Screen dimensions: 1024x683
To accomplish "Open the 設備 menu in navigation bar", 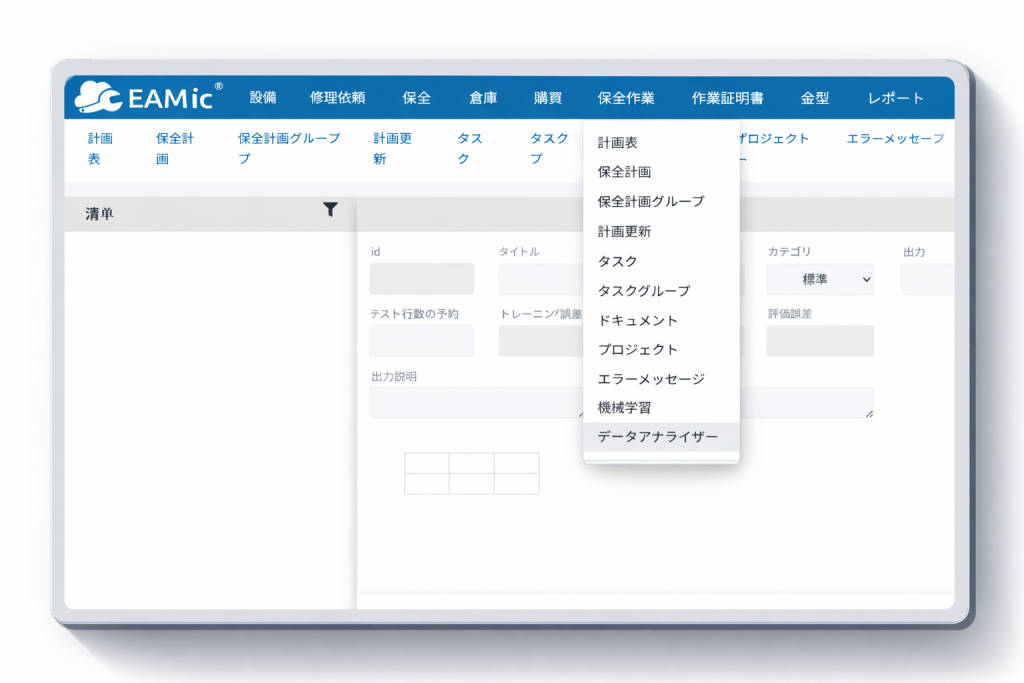I will 263,98.
